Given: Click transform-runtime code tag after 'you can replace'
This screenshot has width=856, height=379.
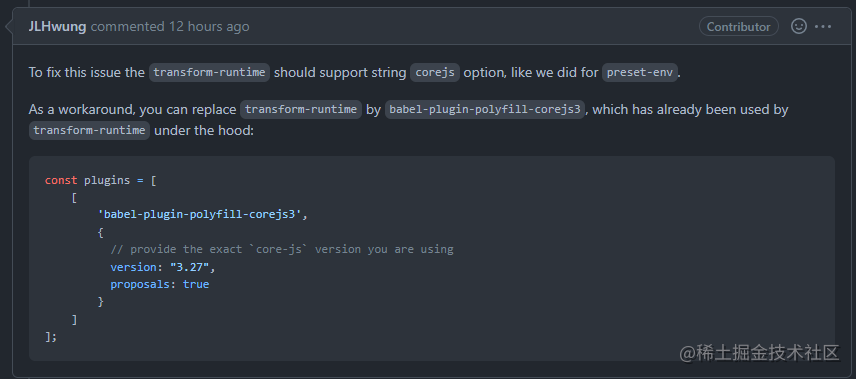Looking at the screenshot, I should [x=301, y=109].
